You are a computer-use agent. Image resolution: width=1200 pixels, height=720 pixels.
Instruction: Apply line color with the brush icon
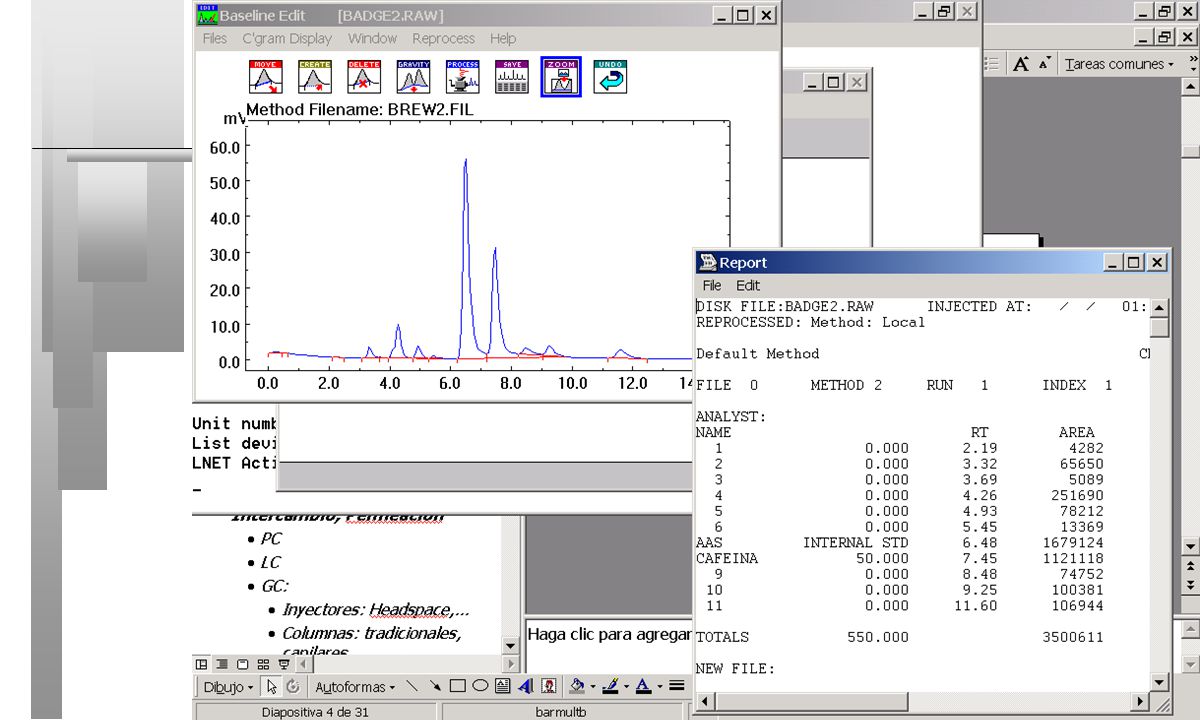pos(610,687)
